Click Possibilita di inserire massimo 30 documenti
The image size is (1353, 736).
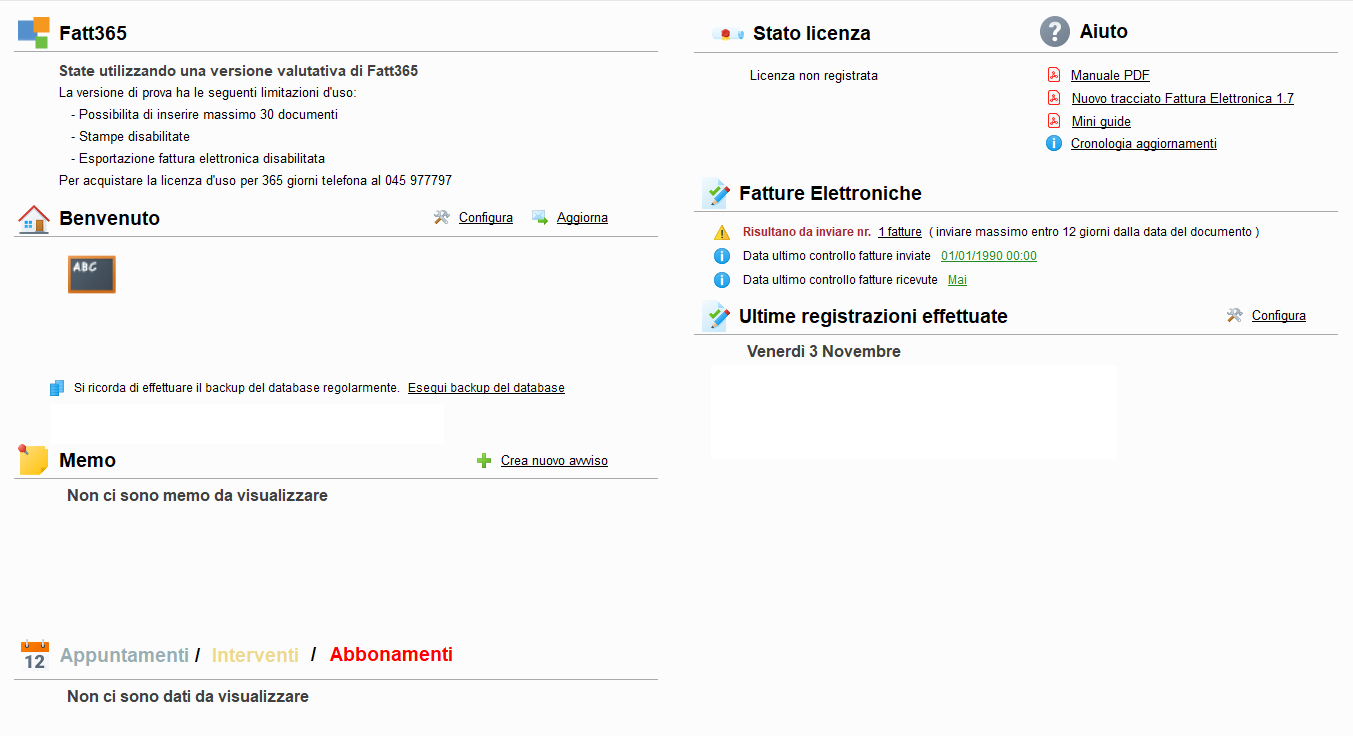point(204,114)
